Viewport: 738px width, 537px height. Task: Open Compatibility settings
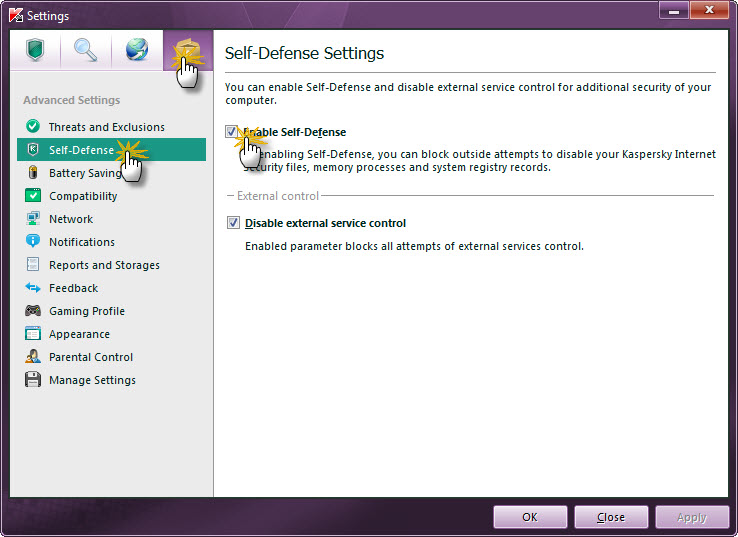[x=112, y=196]
